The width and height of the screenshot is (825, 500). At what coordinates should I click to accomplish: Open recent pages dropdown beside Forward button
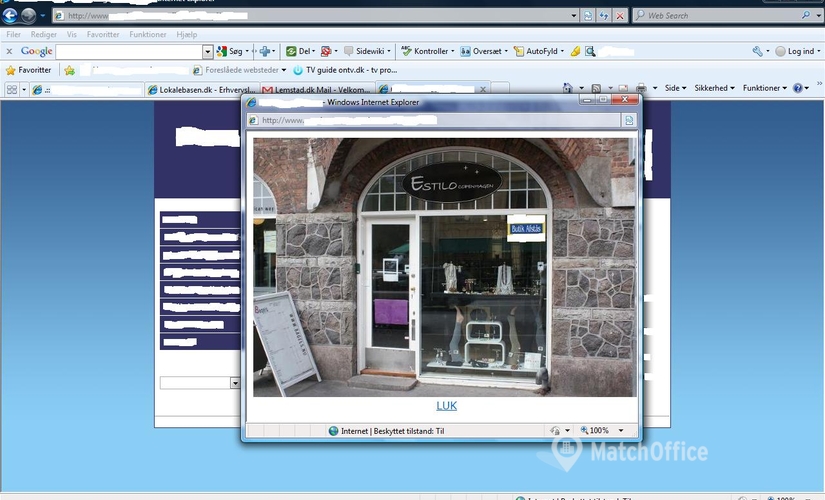[43, 16]
